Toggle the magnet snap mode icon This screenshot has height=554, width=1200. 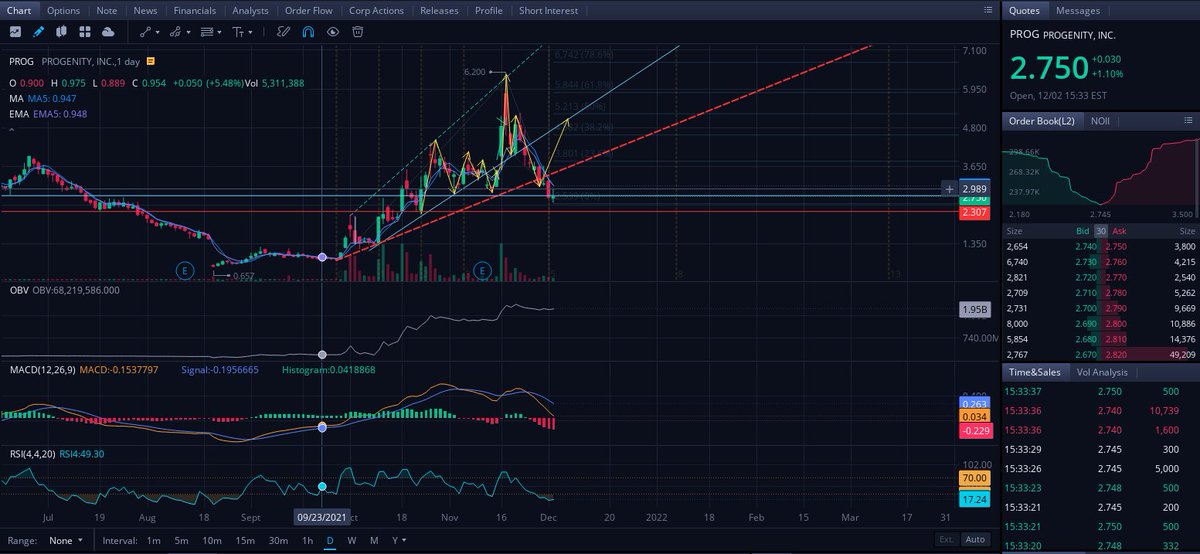coord(308,31)
